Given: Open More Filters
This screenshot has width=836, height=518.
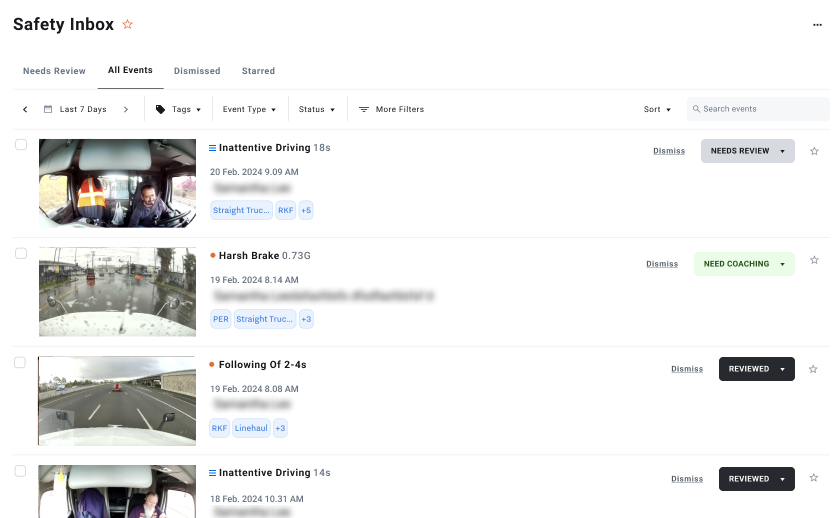Looking at the screenshot, I should 392,109.
